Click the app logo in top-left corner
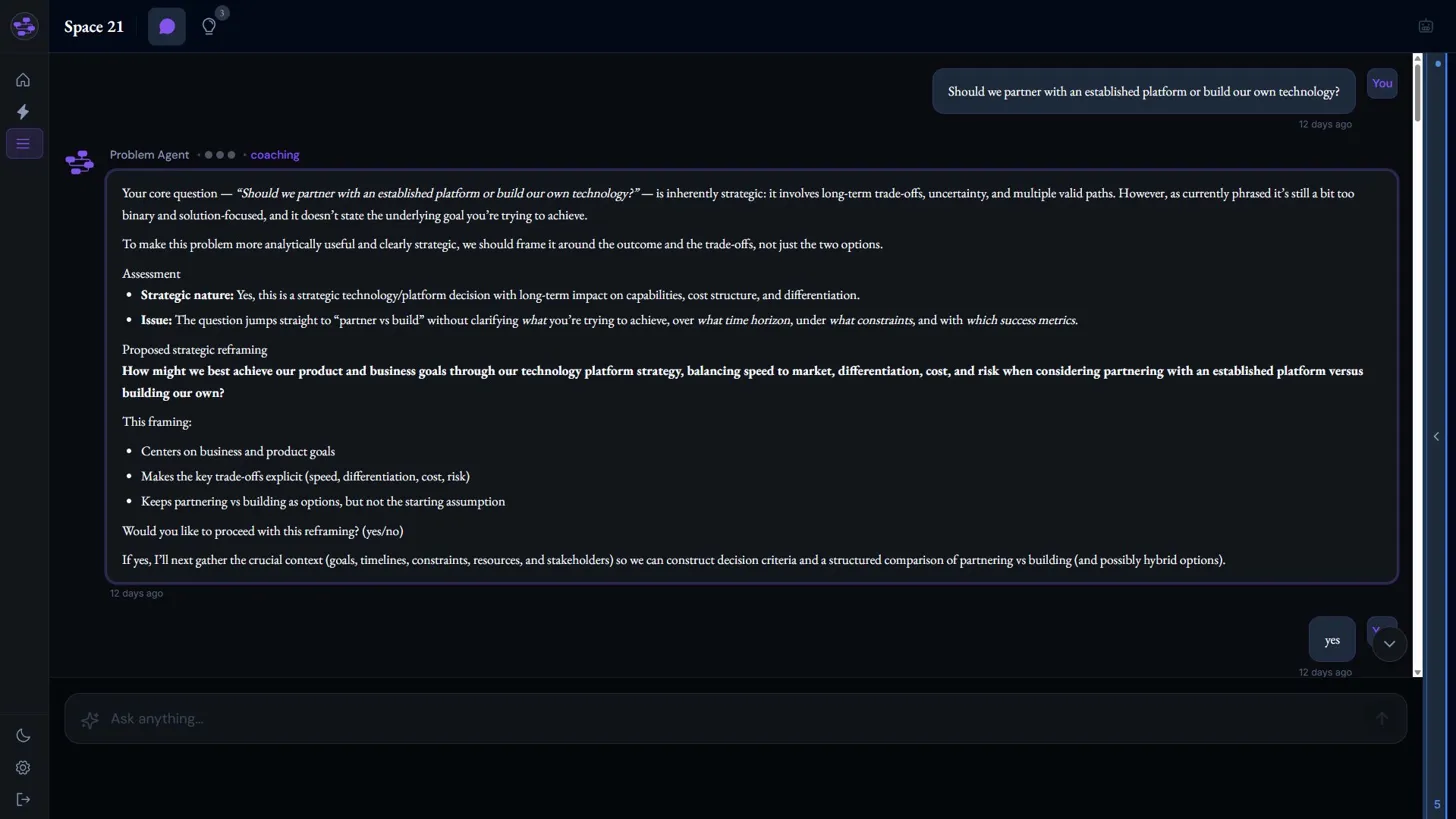The width and height of the screenshot is (1456, 819). pos(24,26)
